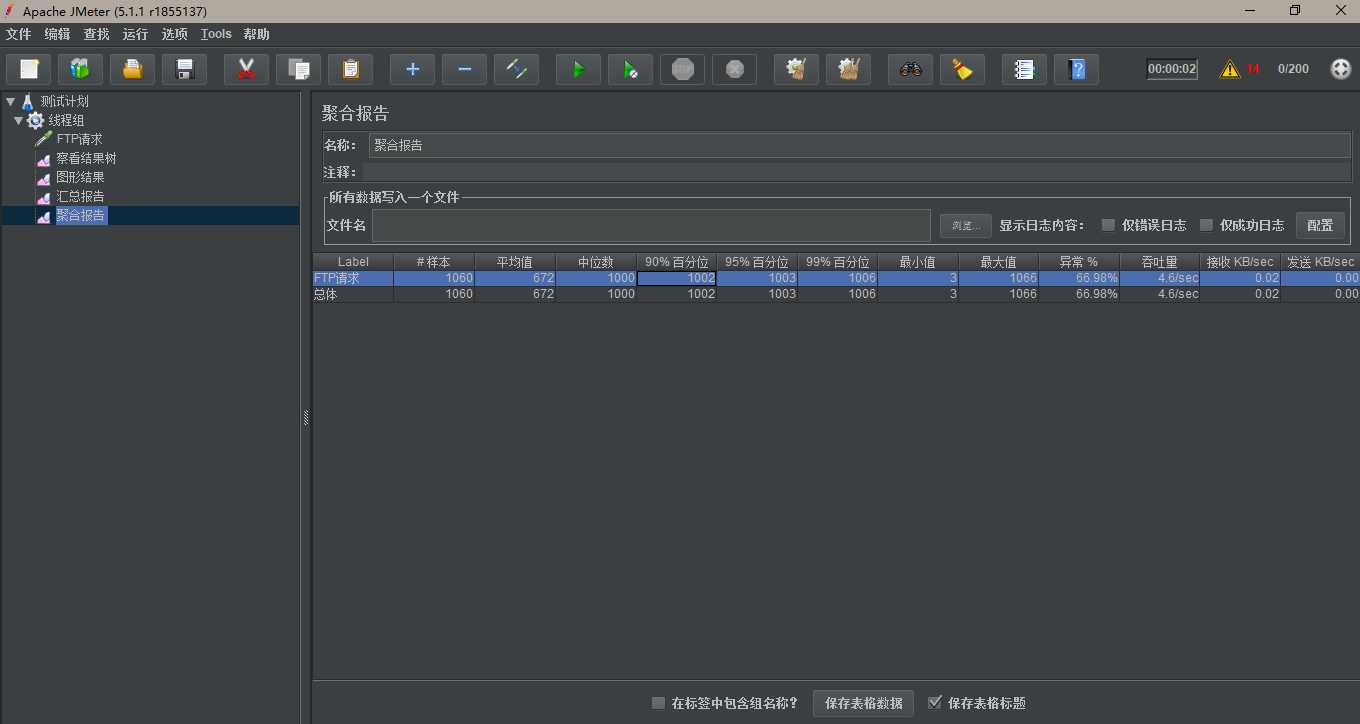Start the test with green play icon
1360x724 pixels.
tap(578, 69)
